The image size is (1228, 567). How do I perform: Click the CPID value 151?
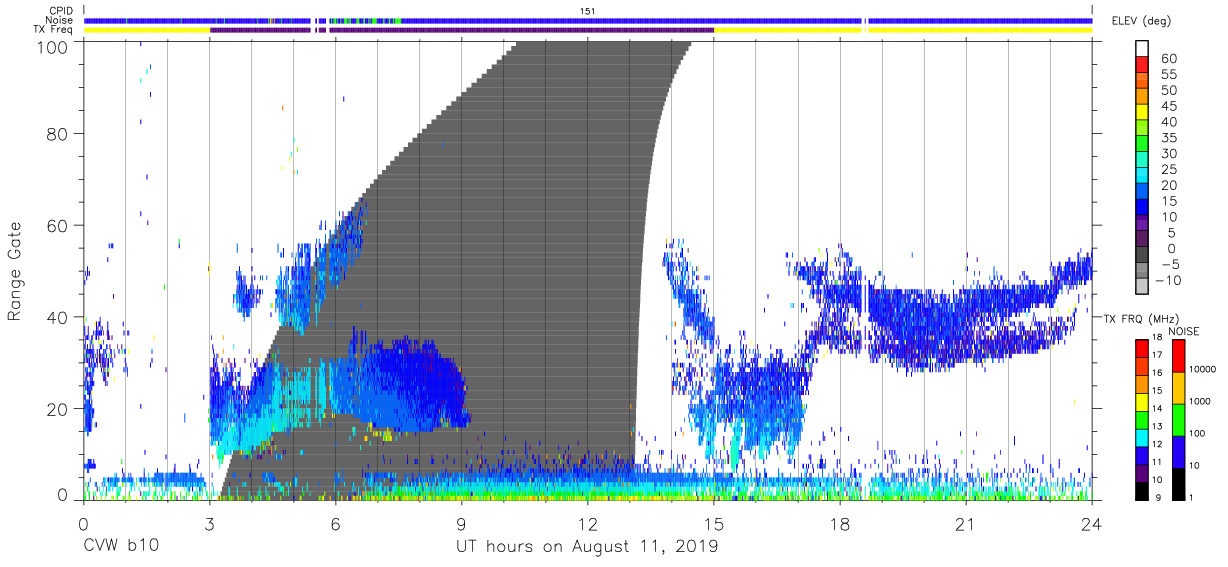click(588, 10)
